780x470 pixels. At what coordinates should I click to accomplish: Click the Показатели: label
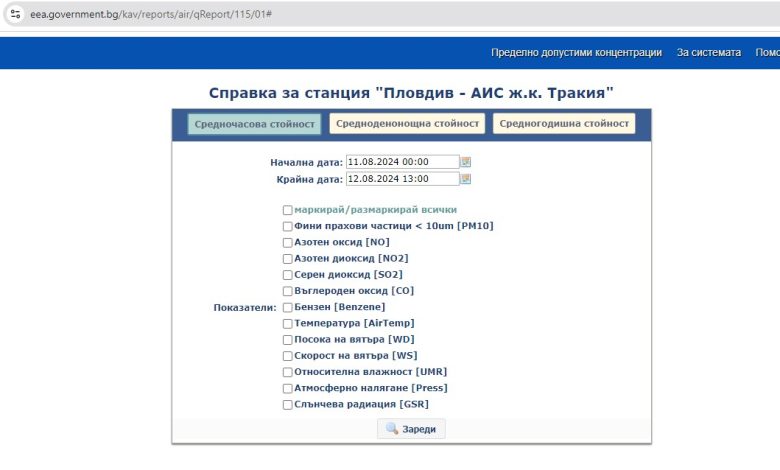(245, 308)
